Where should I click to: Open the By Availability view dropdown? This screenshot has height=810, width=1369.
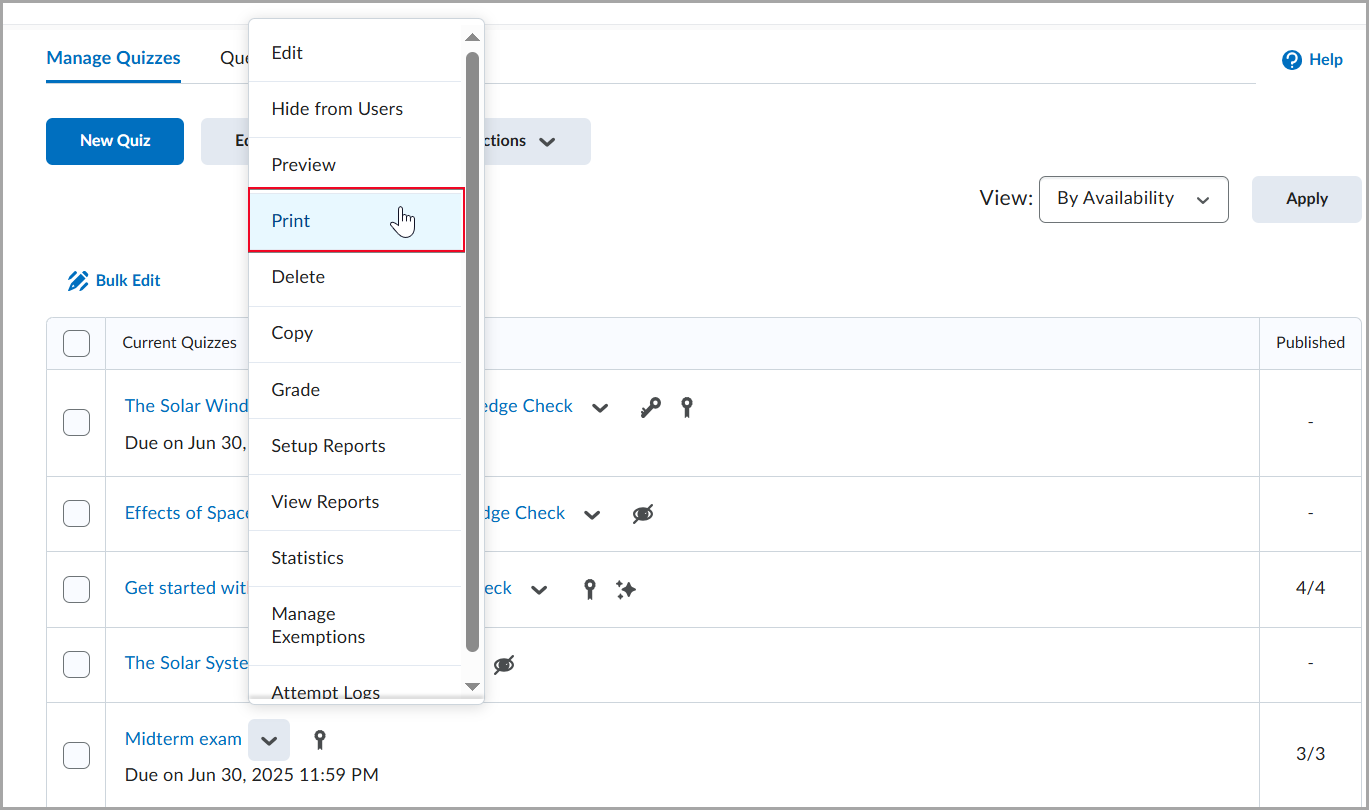tap(1133, 199)
